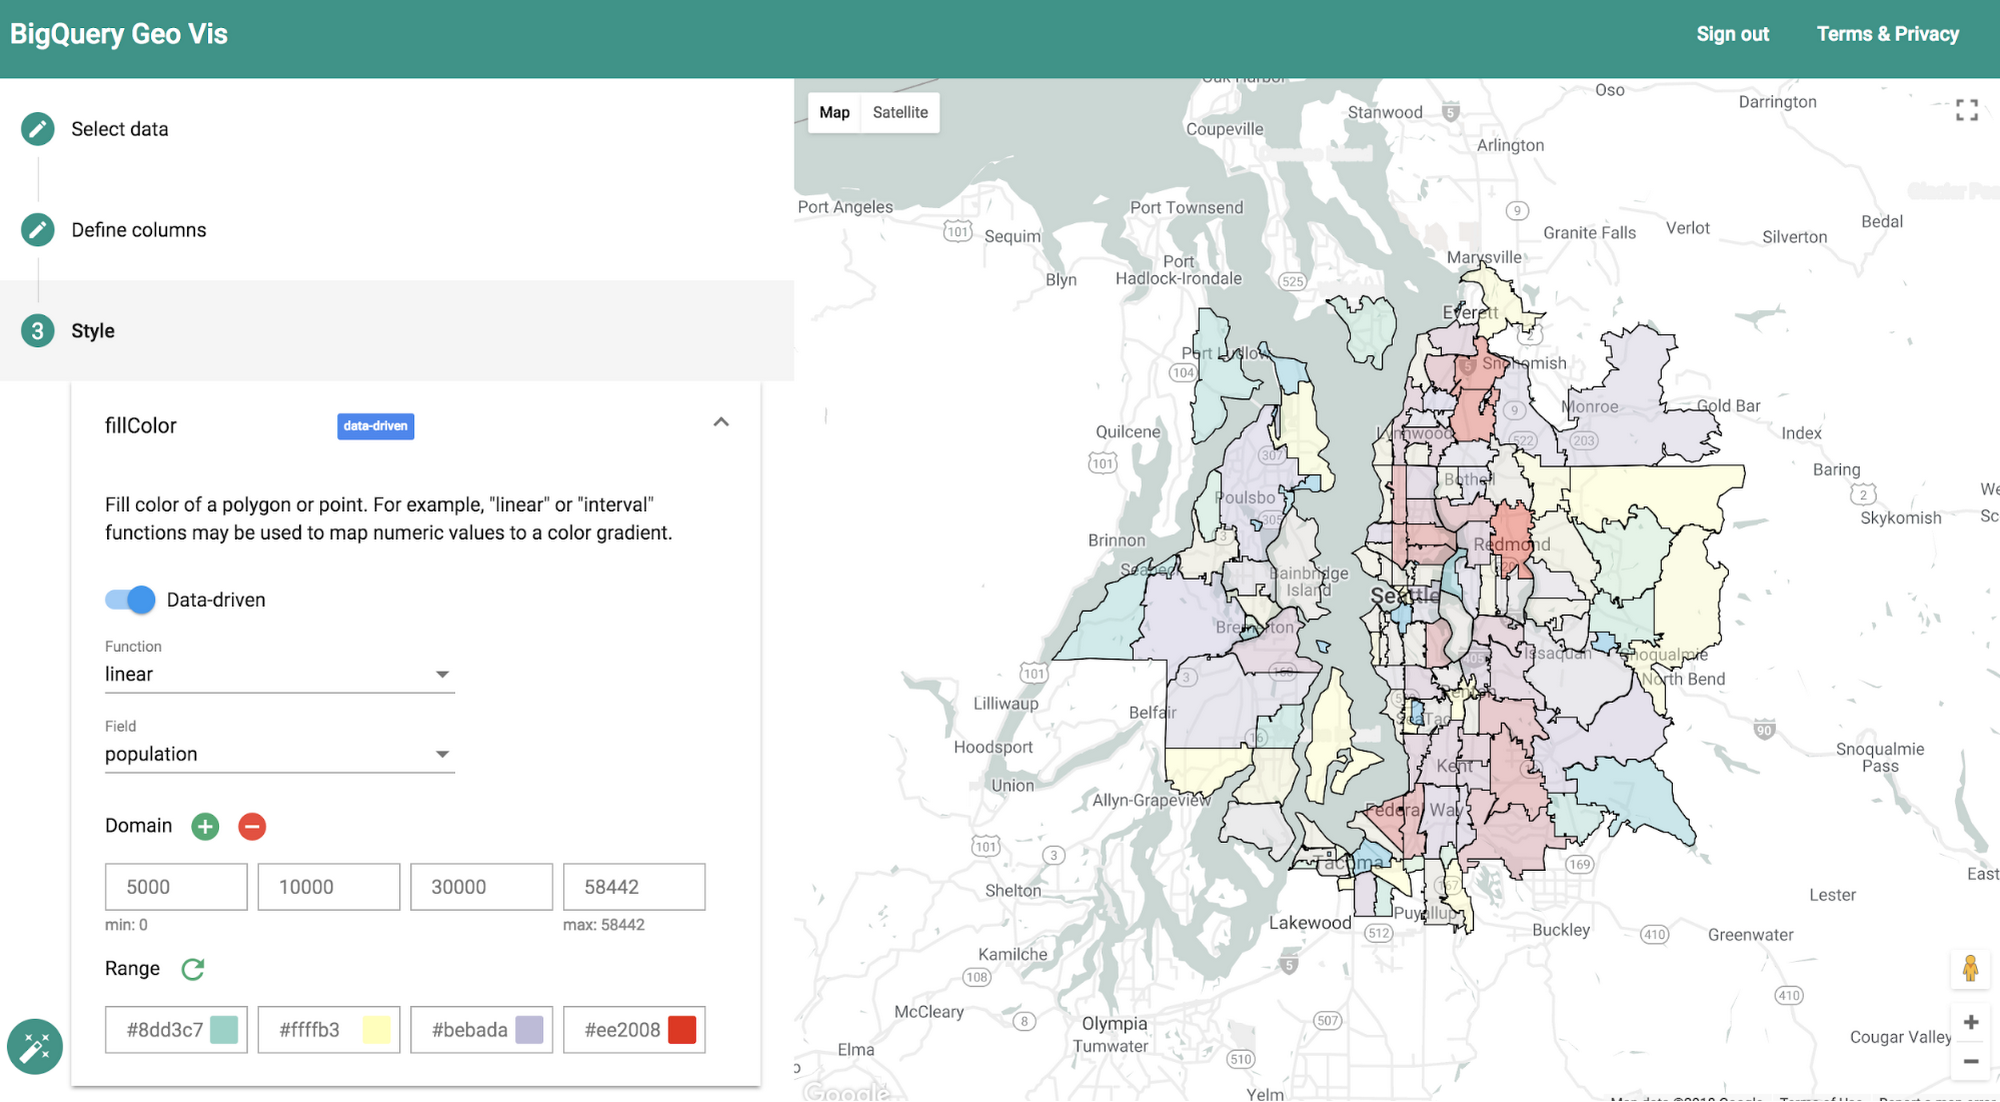Click the Select data pencil icon

pyautogui.click(x=38, y=129)
